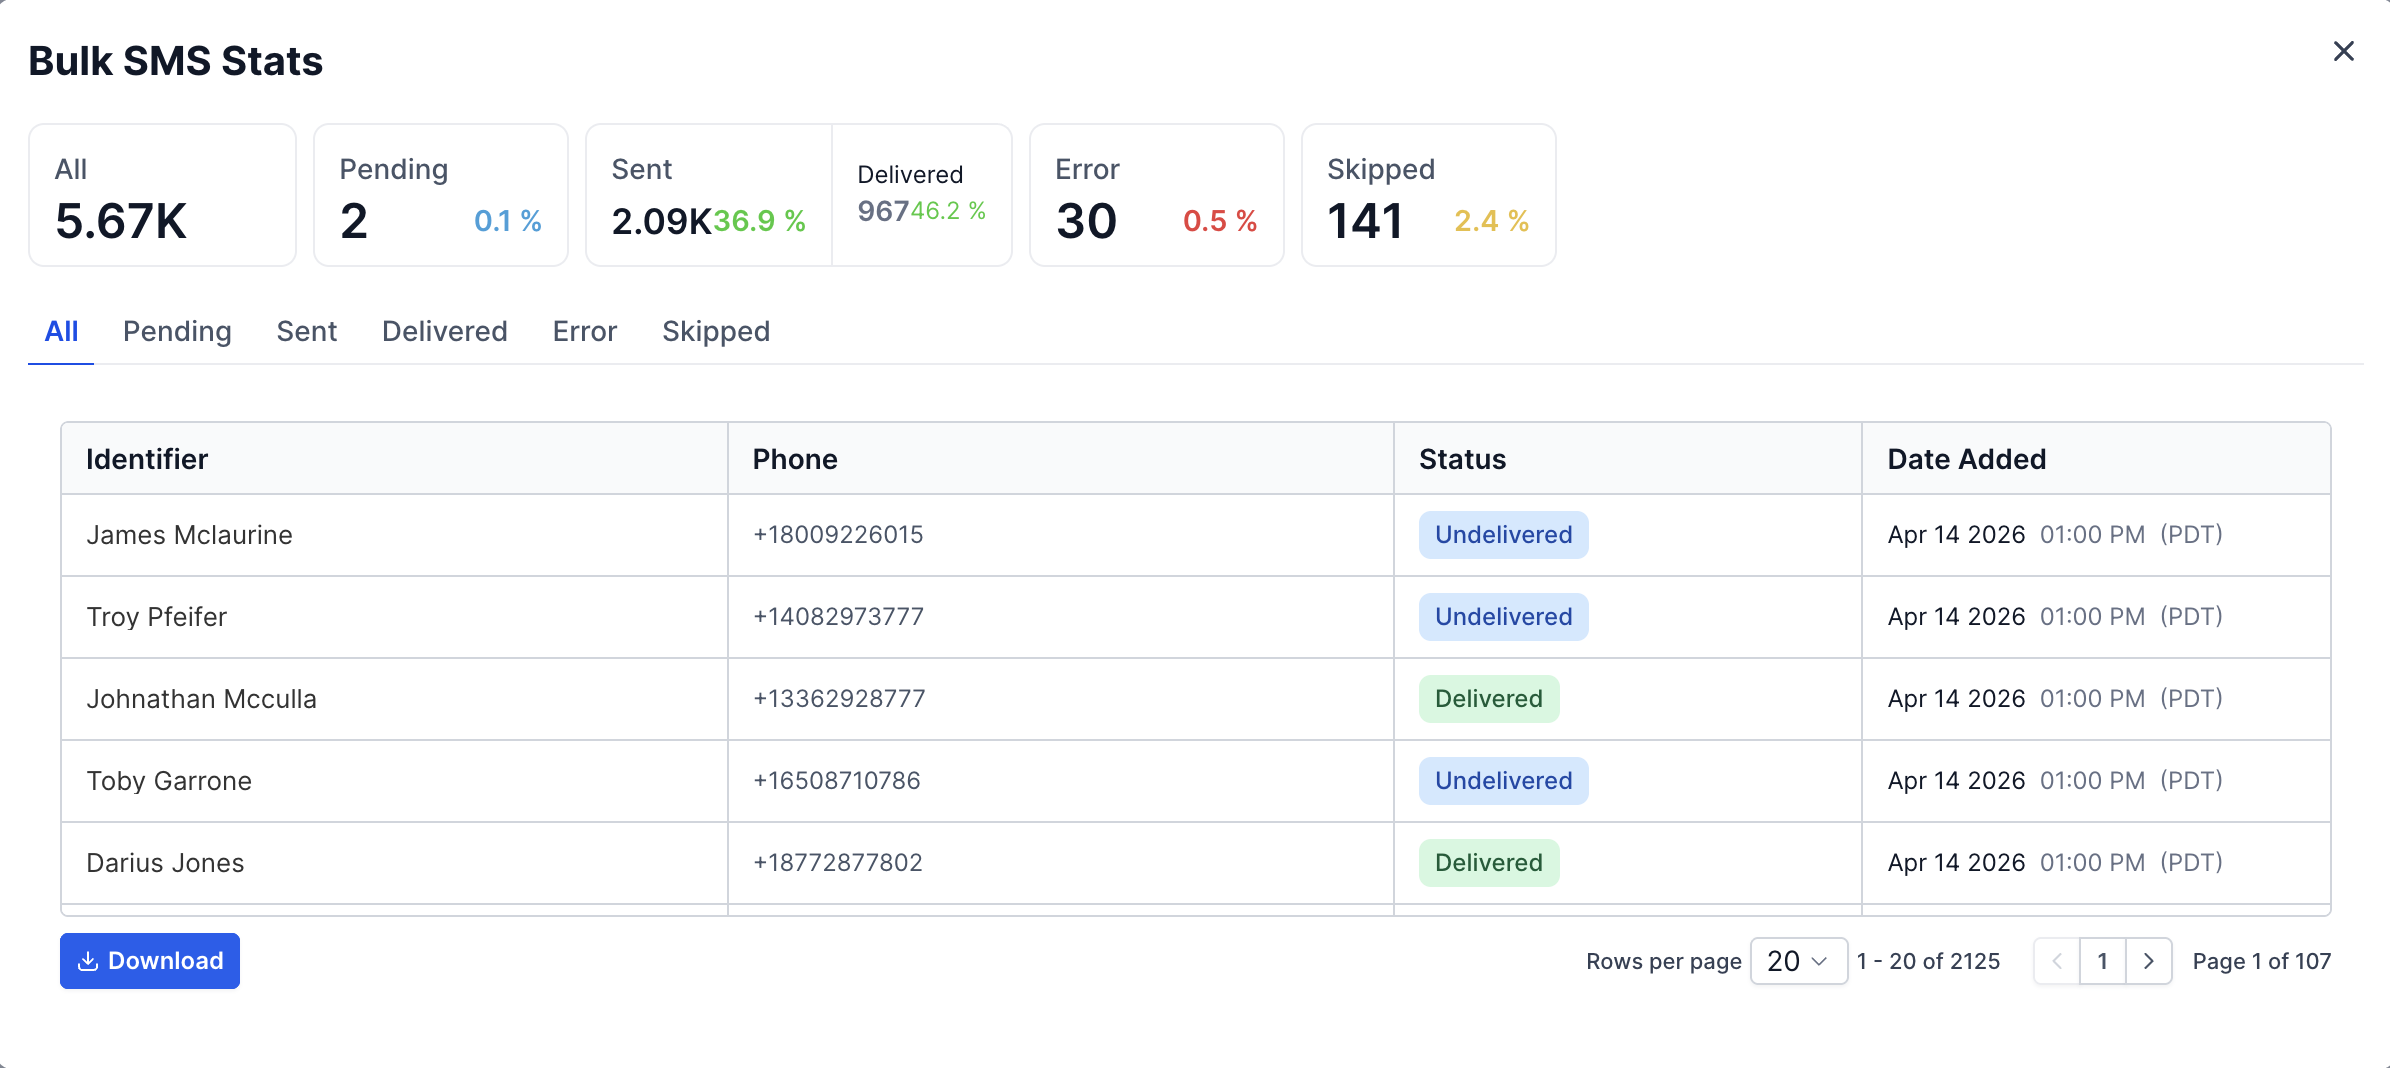Click the Error stats card showing 30
The height and width of the screenshot is (1068, 2390).
(x=1156, y=194)
